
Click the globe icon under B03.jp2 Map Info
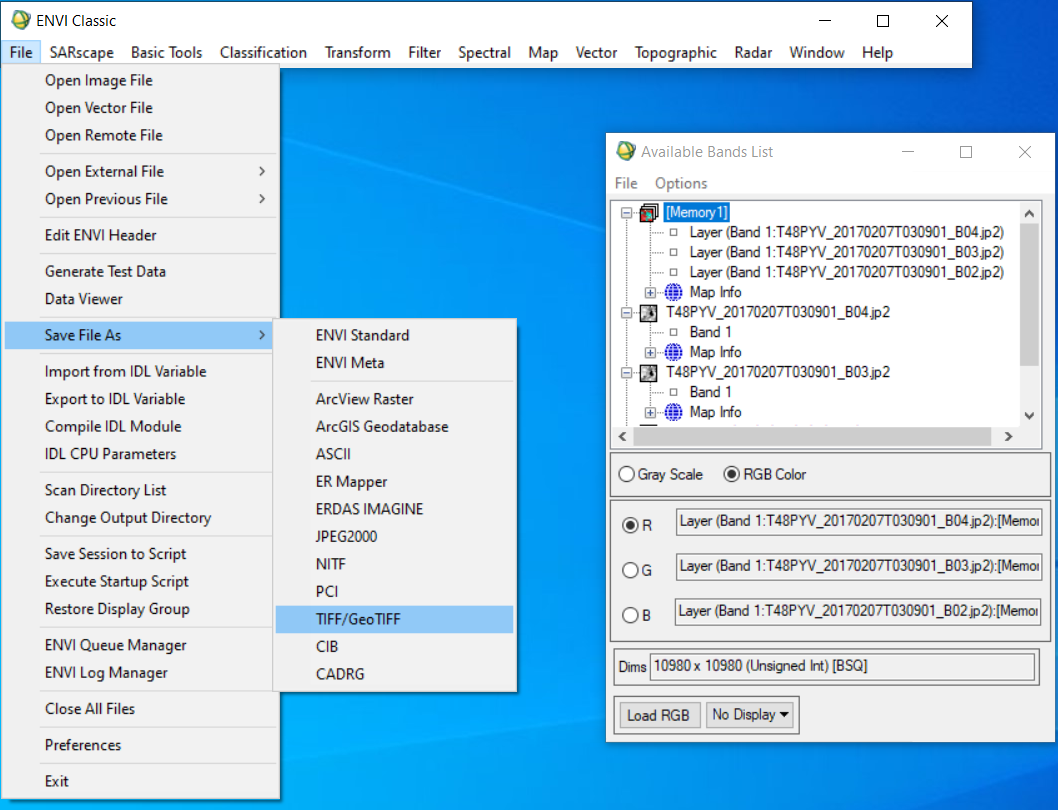coord(673,412)
